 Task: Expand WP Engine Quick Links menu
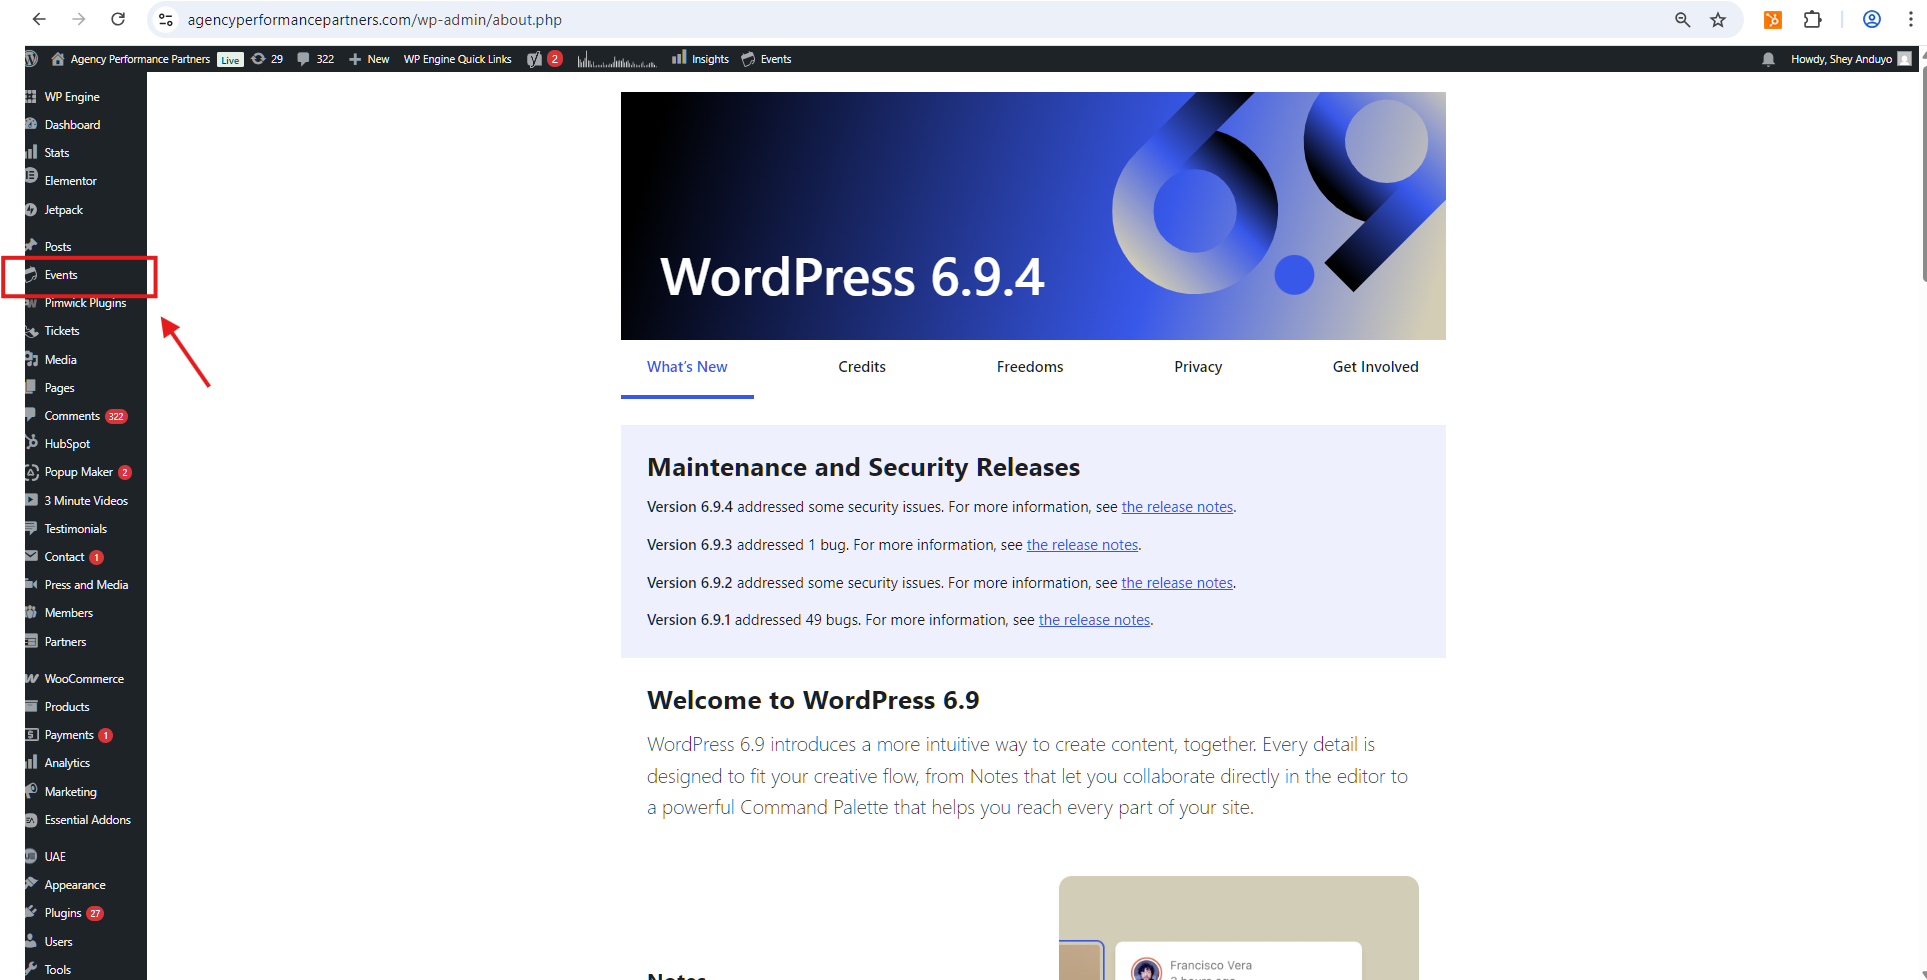pyautogui.click(x=457, y=59)
